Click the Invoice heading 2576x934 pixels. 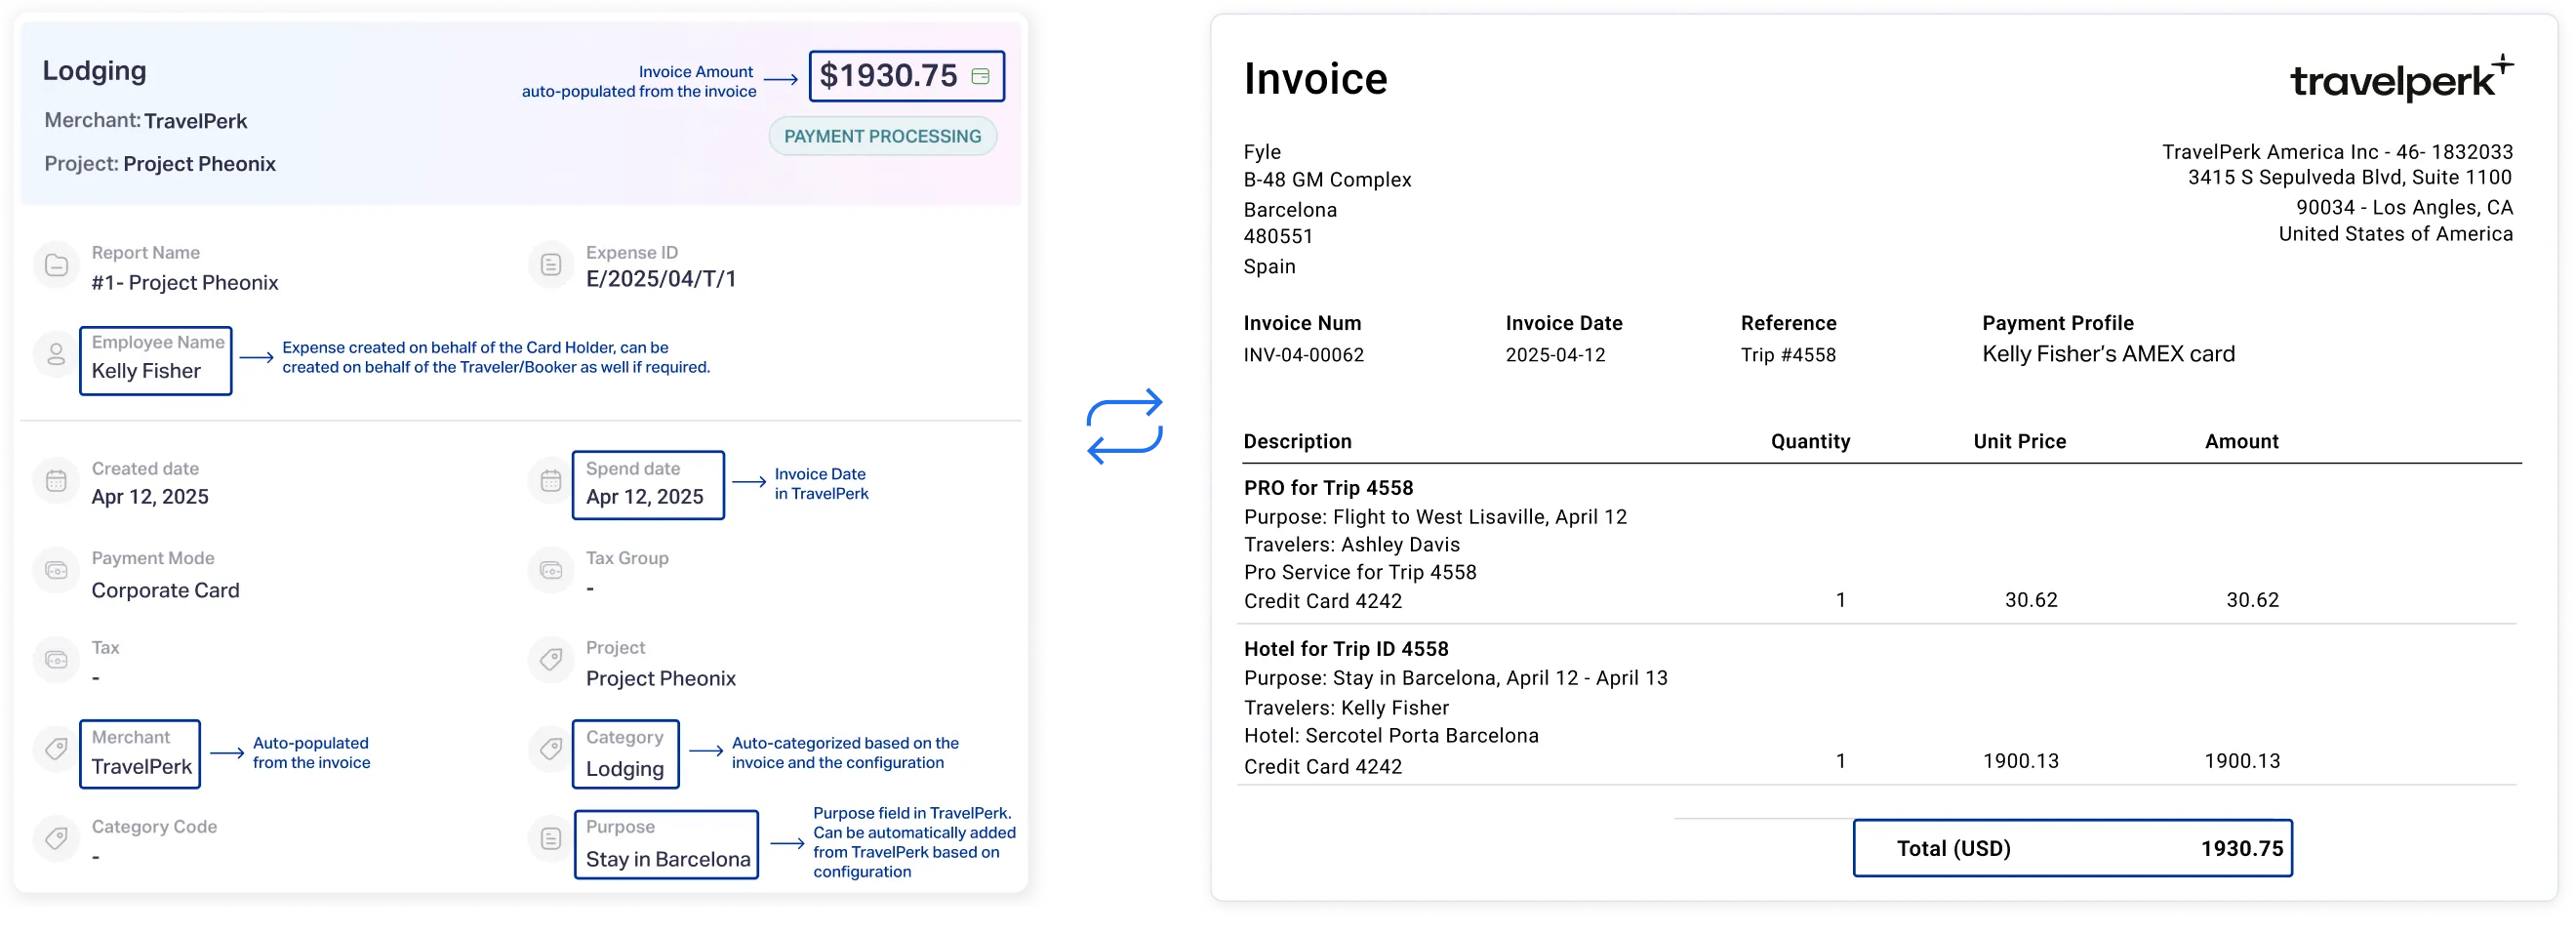(x=1315, y=79)
